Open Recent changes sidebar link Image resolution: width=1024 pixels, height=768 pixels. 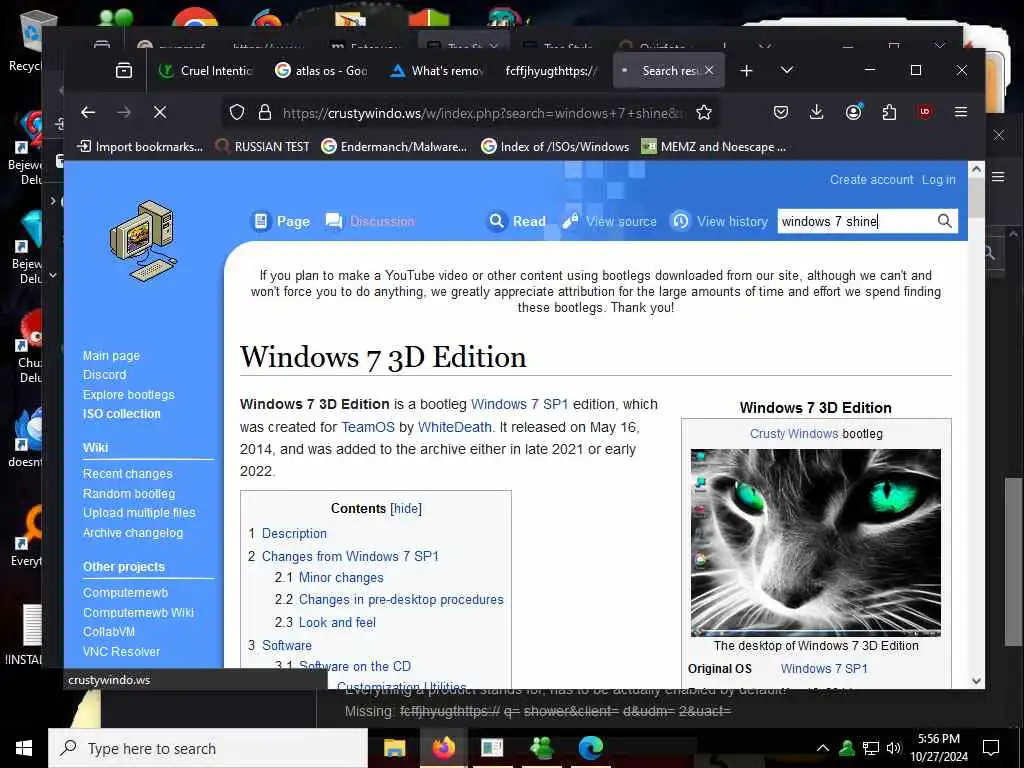[x=127, y=473]
